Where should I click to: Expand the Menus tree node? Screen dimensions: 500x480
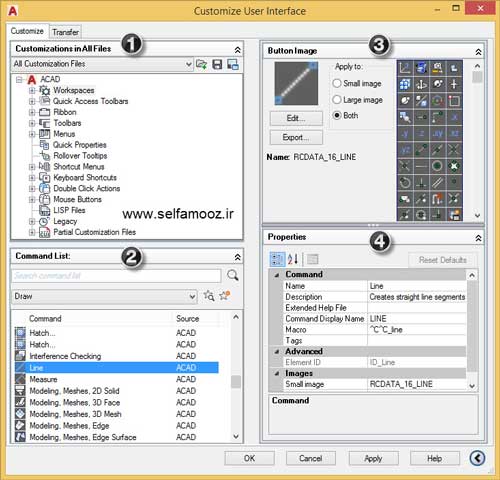pyautogui.click(x=32, y=134)
